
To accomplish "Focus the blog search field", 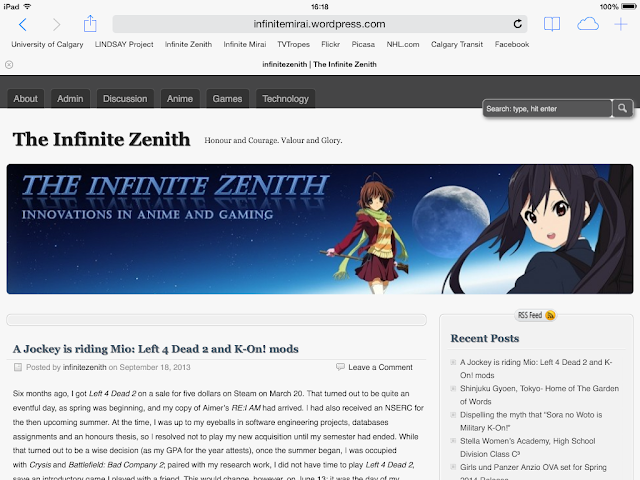I will pyautogui.click(x=547, y=109).
